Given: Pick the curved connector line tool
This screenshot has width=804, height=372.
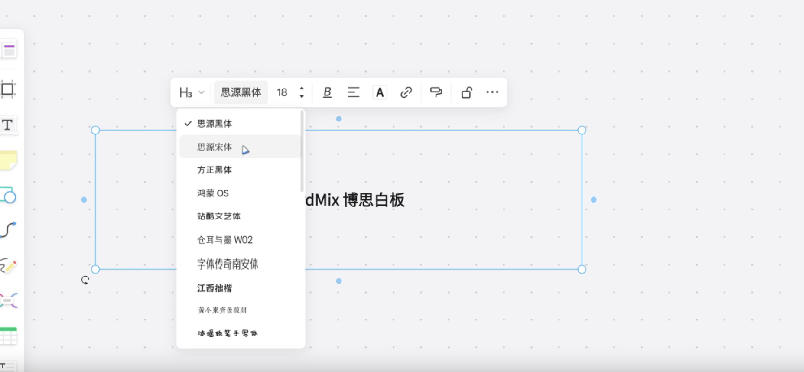Looking at the screenshot, I should click(x=8, y=230).
